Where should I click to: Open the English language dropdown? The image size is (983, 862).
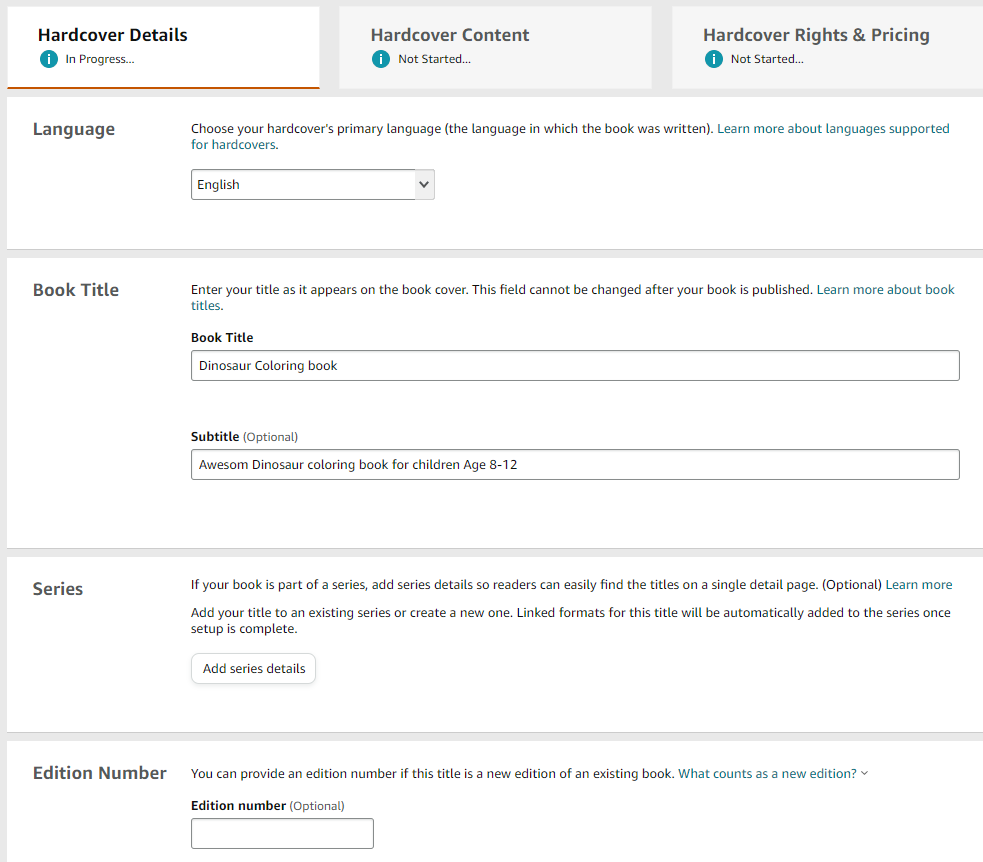pos(312,184)
